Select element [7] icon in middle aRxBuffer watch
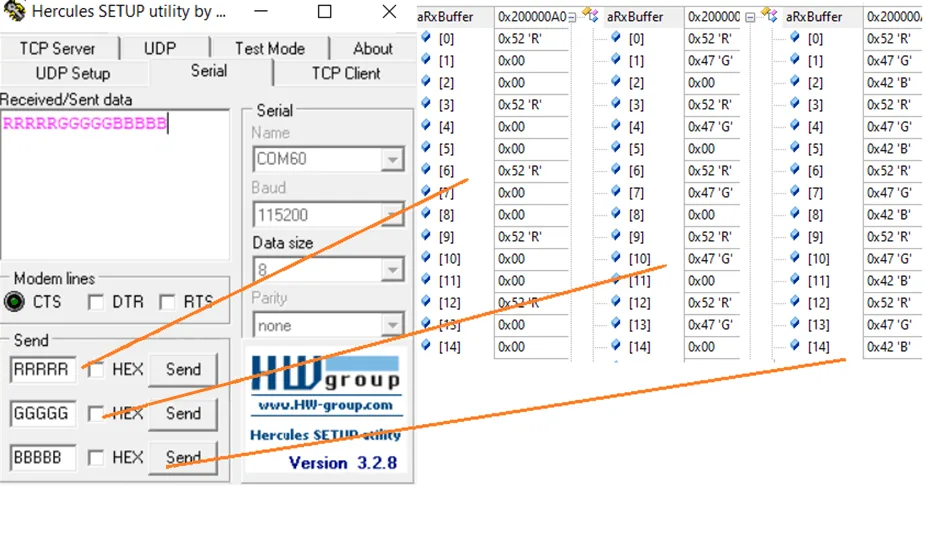 616,191
